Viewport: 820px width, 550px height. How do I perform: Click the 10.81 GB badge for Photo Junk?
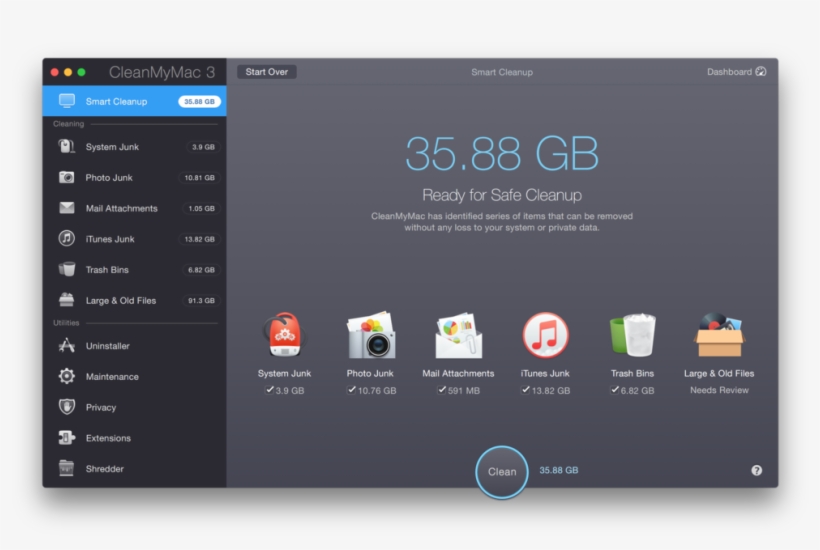[199, 178]
